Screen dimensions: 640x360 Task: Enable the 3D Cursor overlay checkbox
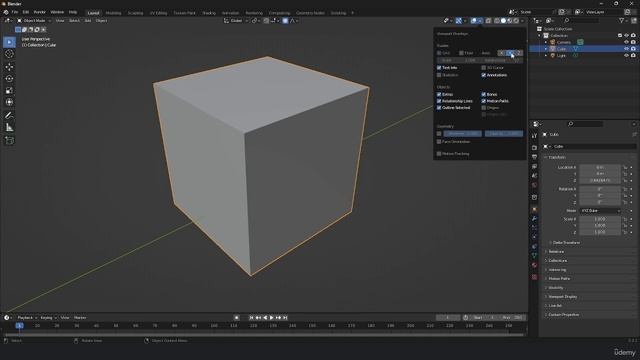[x=484, y=68]
